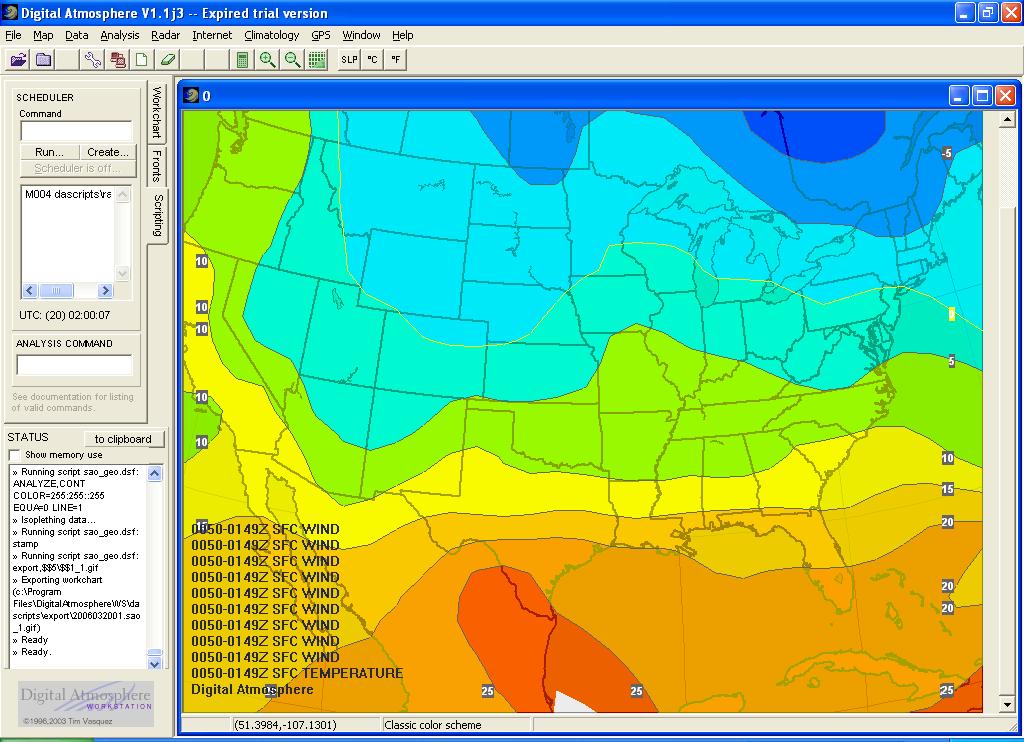Copy status log with to clipboard
Image resolution: width=1024 pixels, height=742 pixels.
click(123, 439)
